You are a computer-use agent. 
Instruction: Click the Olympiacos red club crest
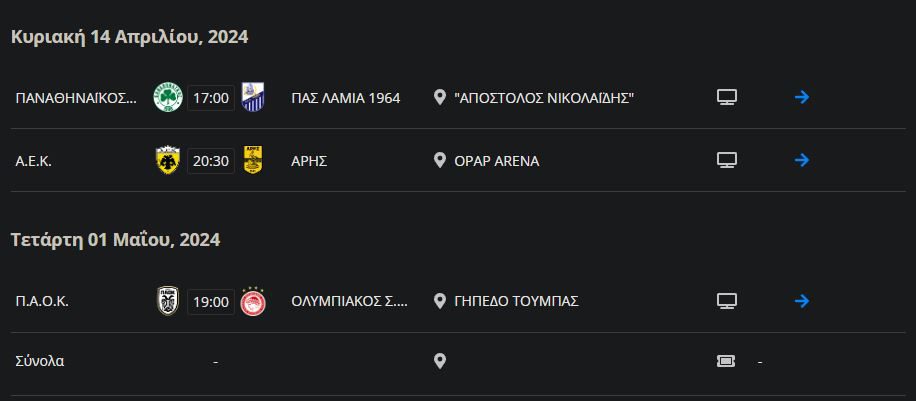pos(253,301)
